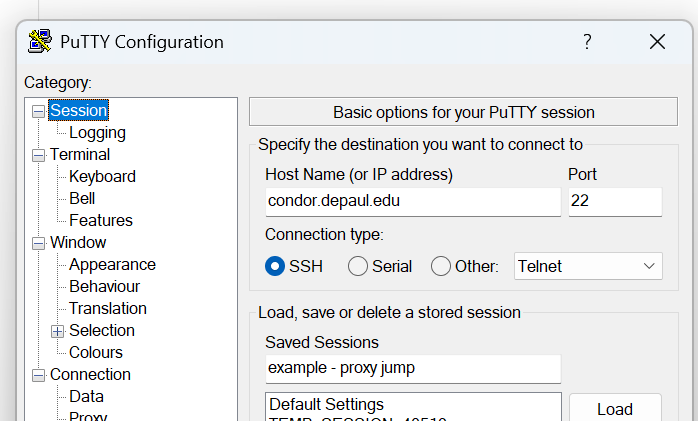Select Appearance in the category tree
Image resolution: width=698 pixels, height=421 pixels.
pos(112,264)
